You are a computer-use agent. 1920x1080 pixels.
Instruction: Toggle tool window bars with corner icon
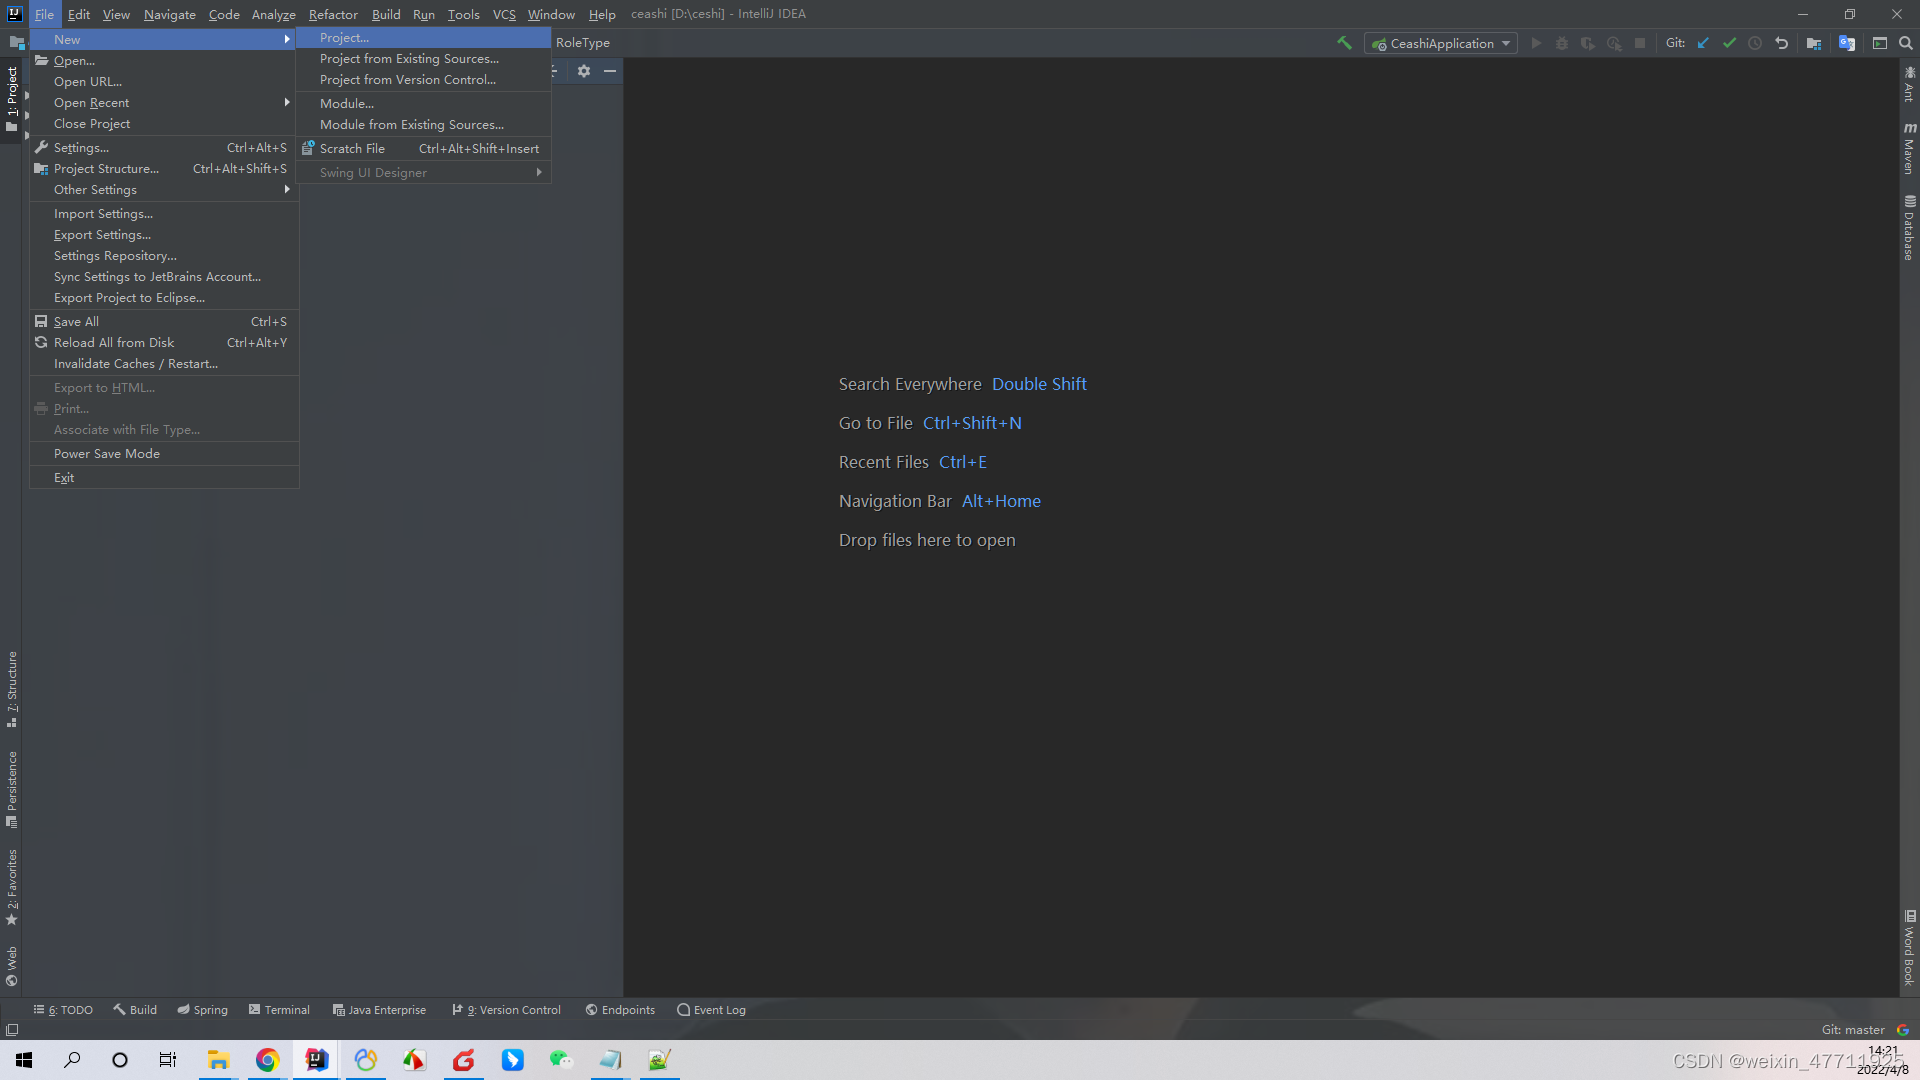[12, 1030]
